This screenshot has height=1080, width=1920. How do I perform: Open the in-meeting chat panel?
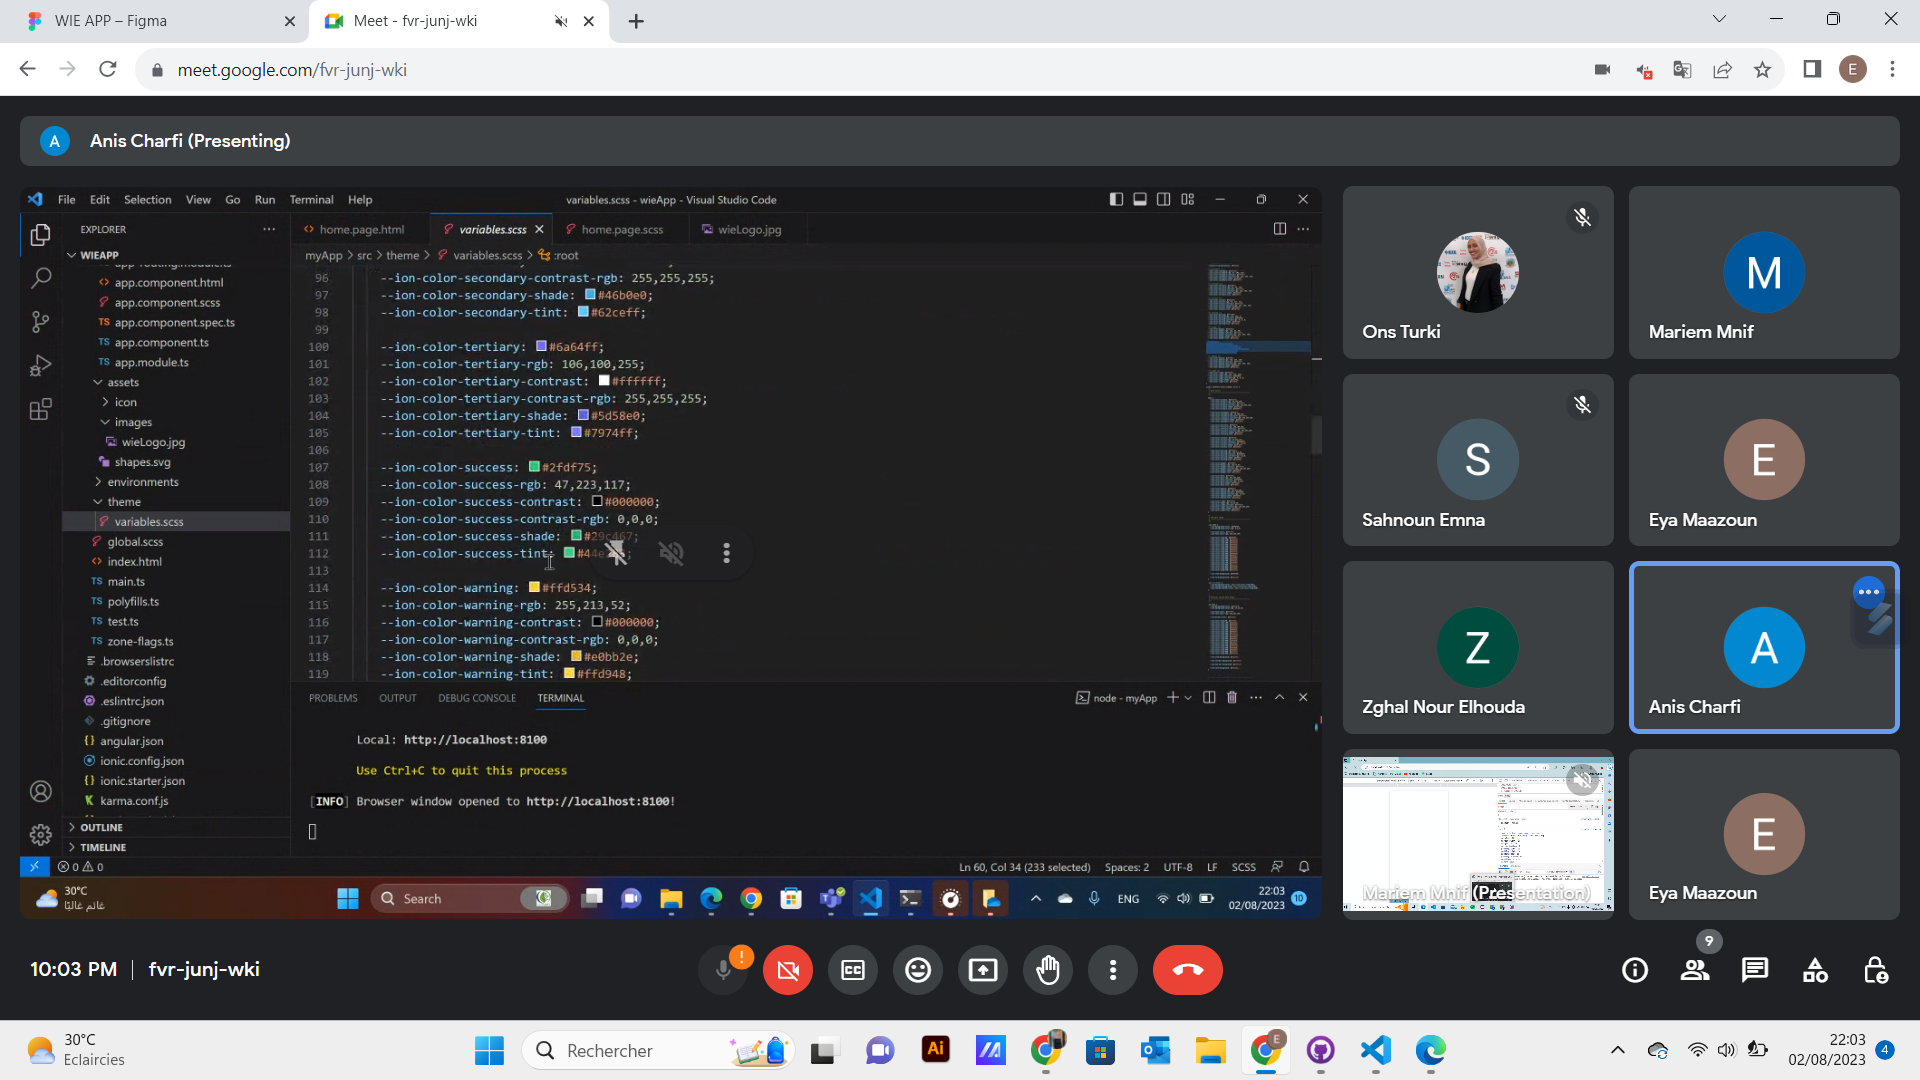(1754, 969)
